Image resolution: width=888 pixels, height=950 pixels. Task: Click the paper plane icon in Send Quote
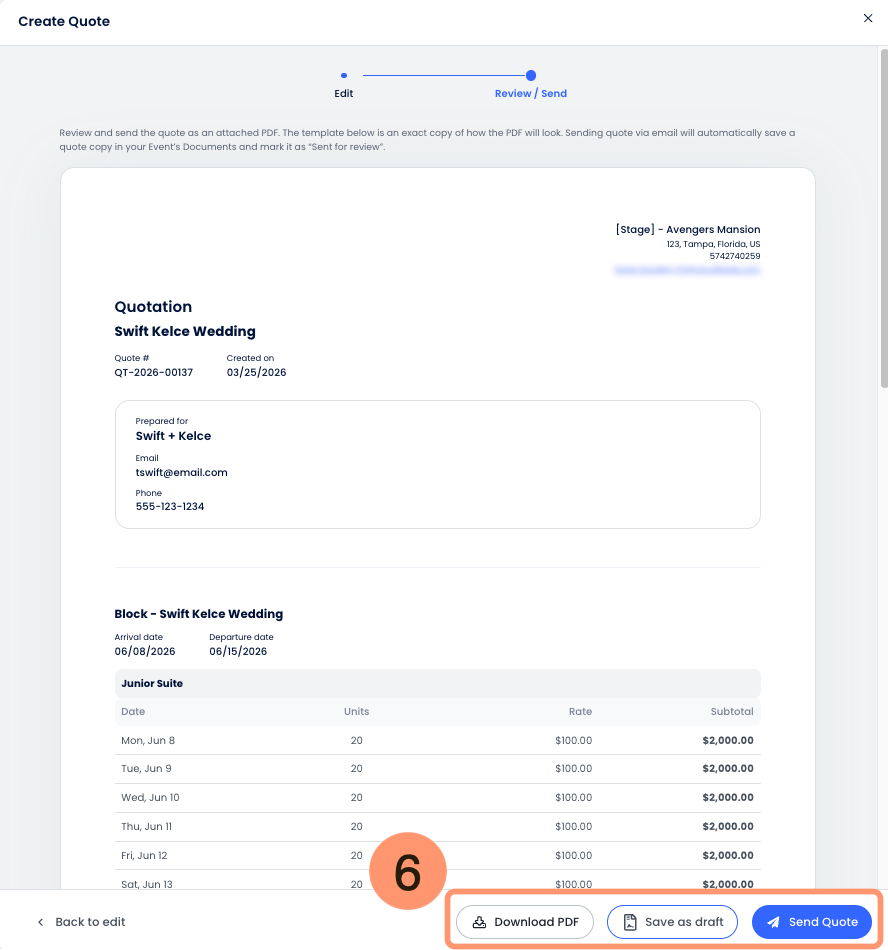coord(773,922)
